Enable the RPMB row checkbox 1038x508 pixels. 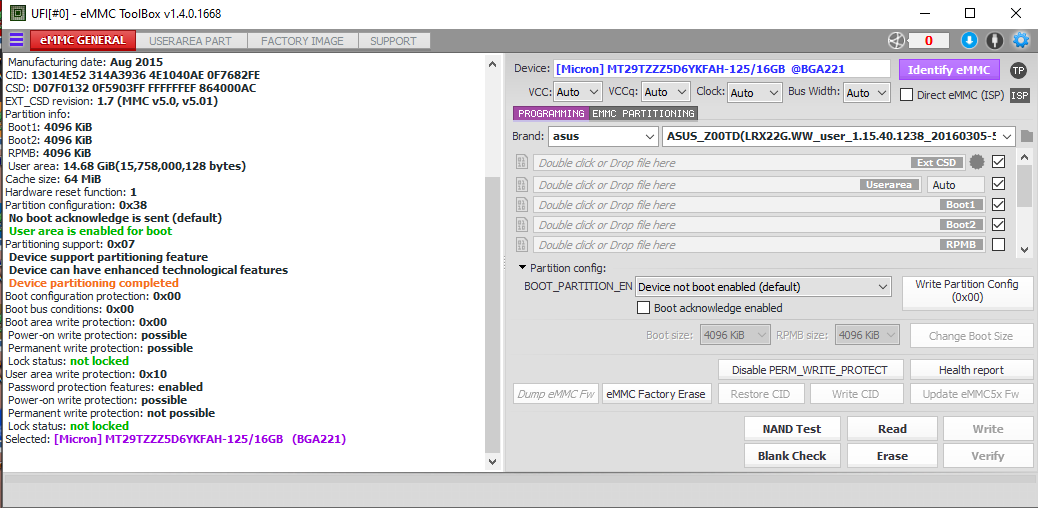pos(999,244)
